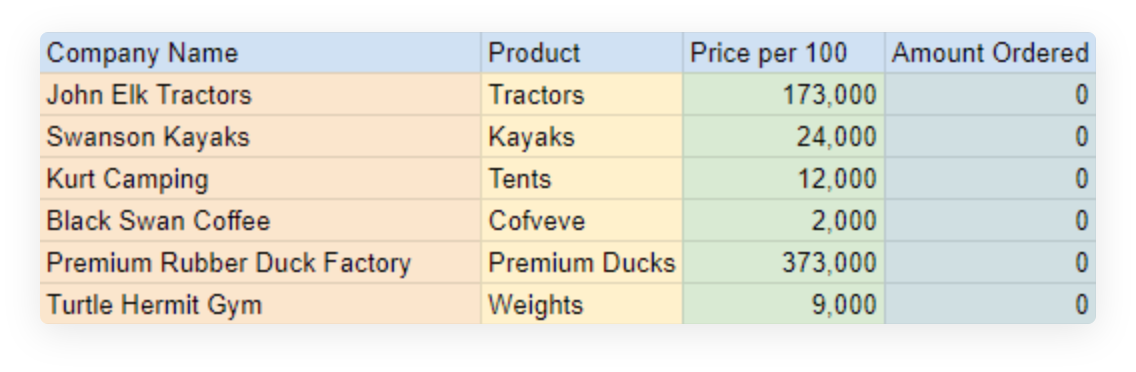Click the Price per 100 header cell
Screen dimensions: 1136x372
tap(783, 53)
